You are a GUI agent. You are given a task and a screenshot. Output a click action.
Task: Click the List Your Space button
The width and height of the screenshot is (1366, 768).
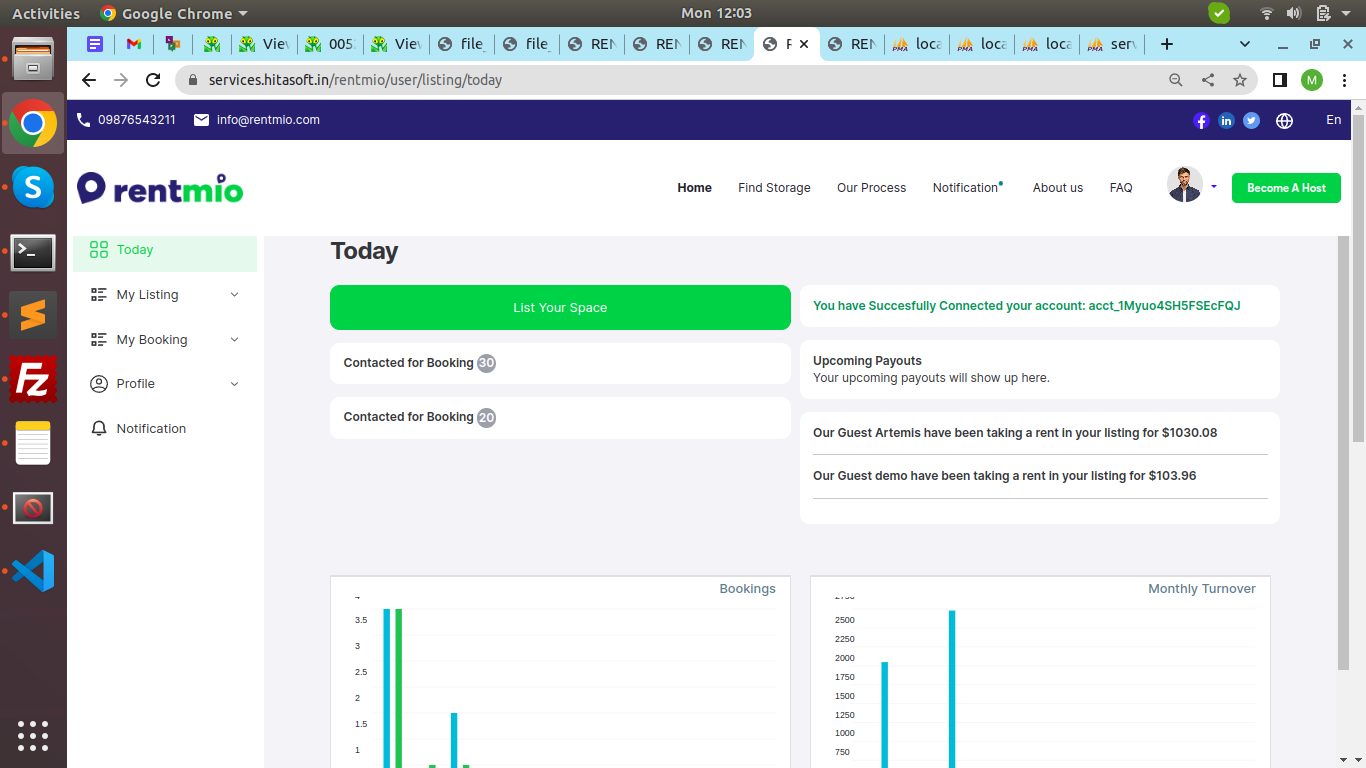560,308
